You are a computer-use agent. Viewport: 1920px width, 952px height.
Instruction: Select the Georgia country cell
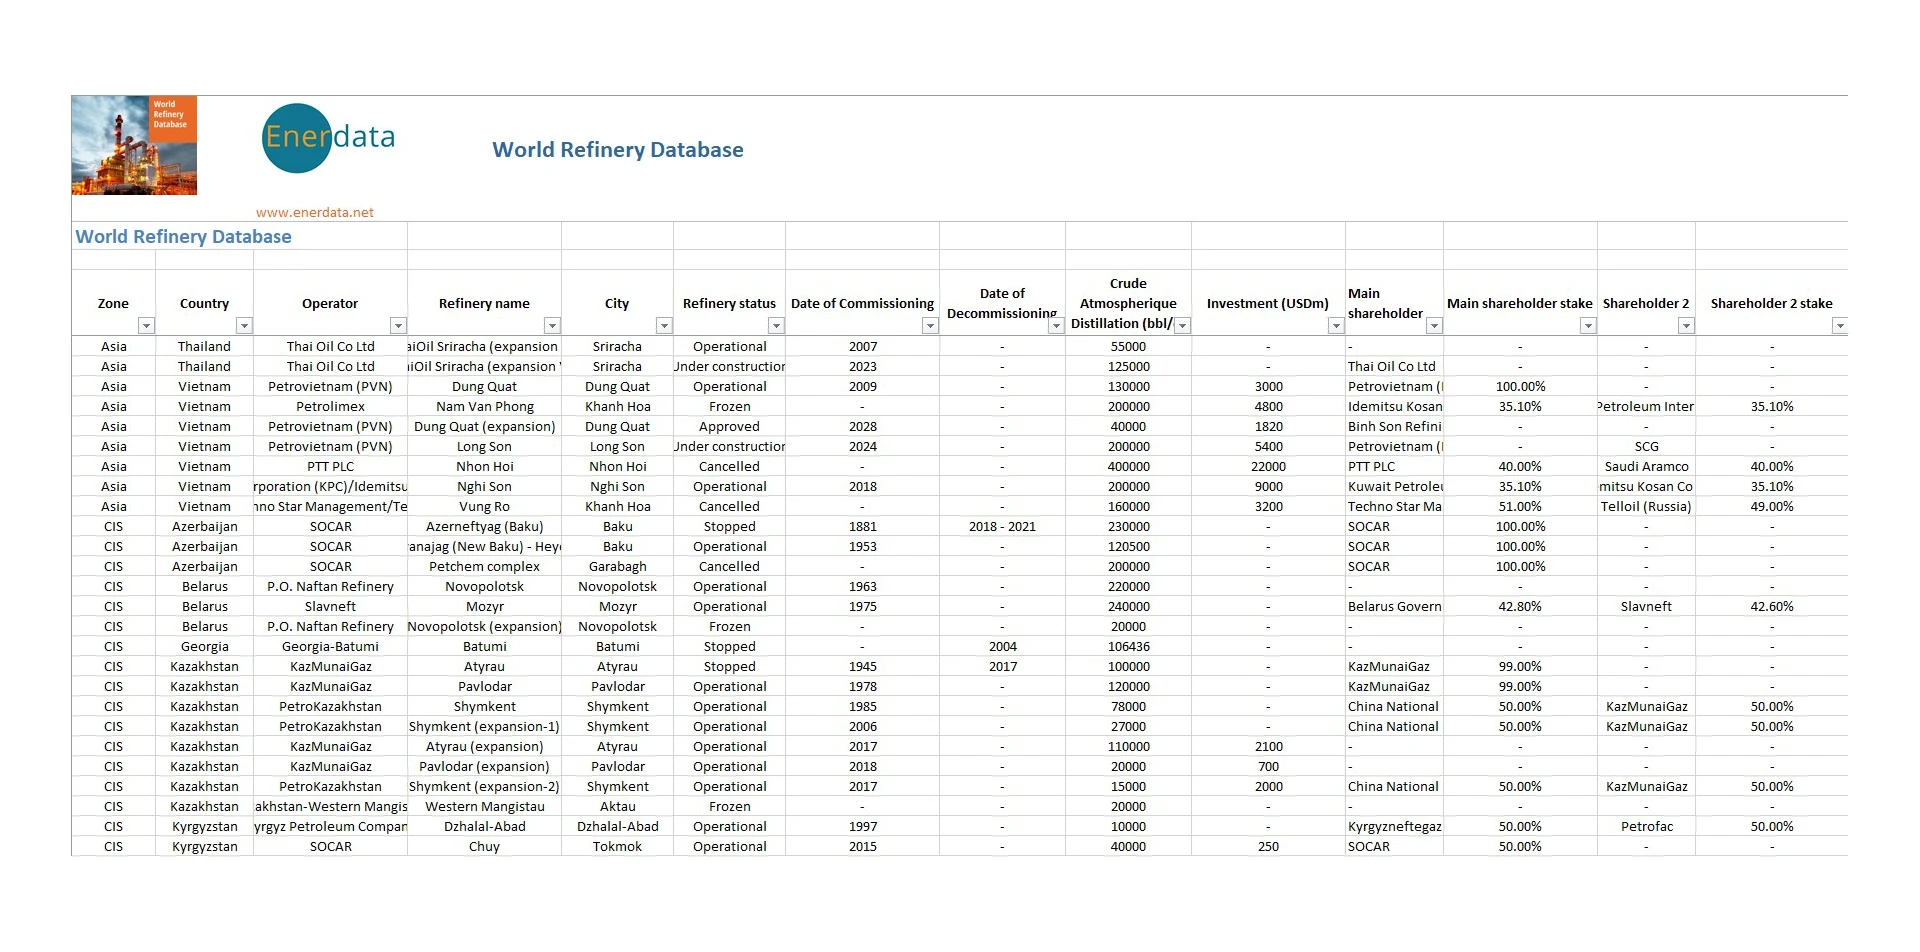point(204,646)
